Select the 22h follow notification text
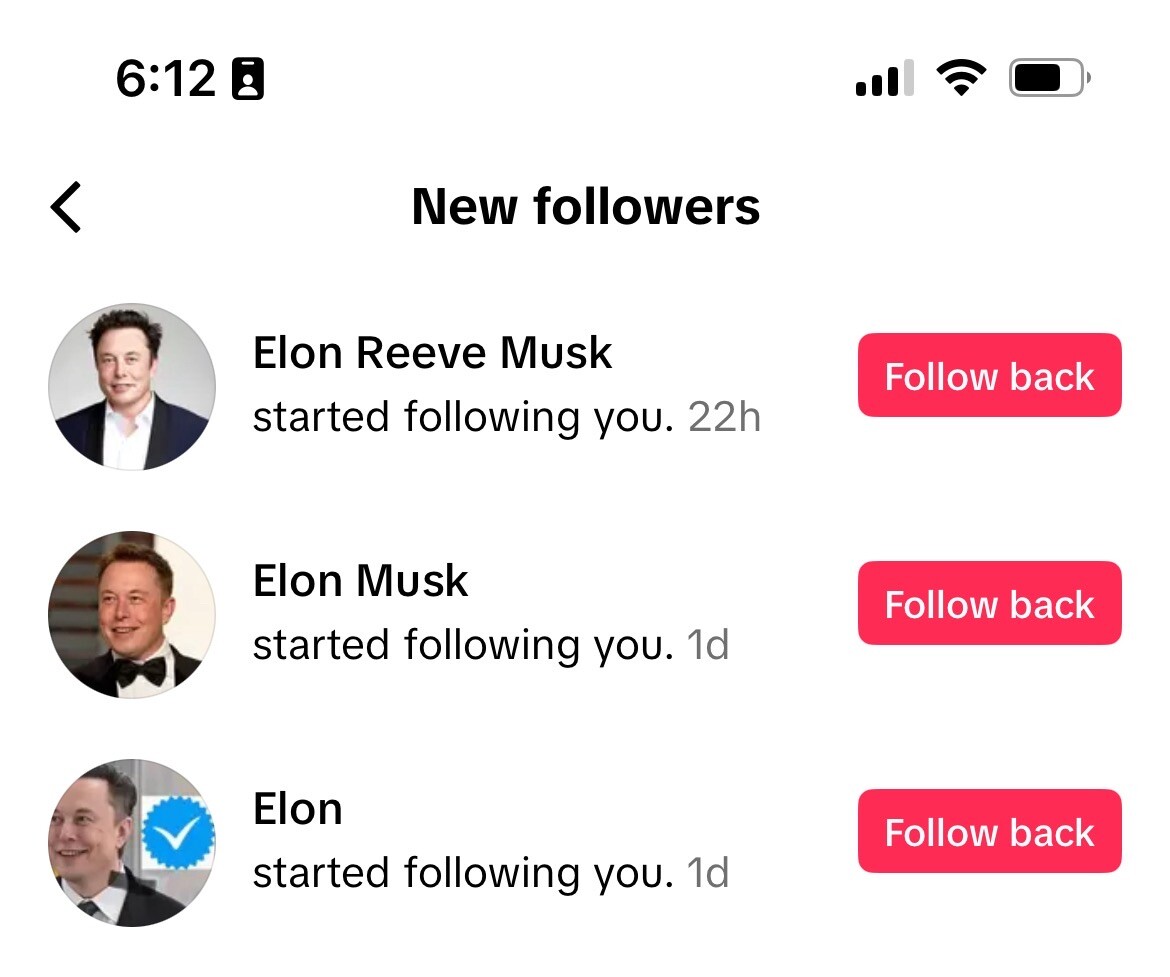The image size is (1170, 977). coord(507,417)
